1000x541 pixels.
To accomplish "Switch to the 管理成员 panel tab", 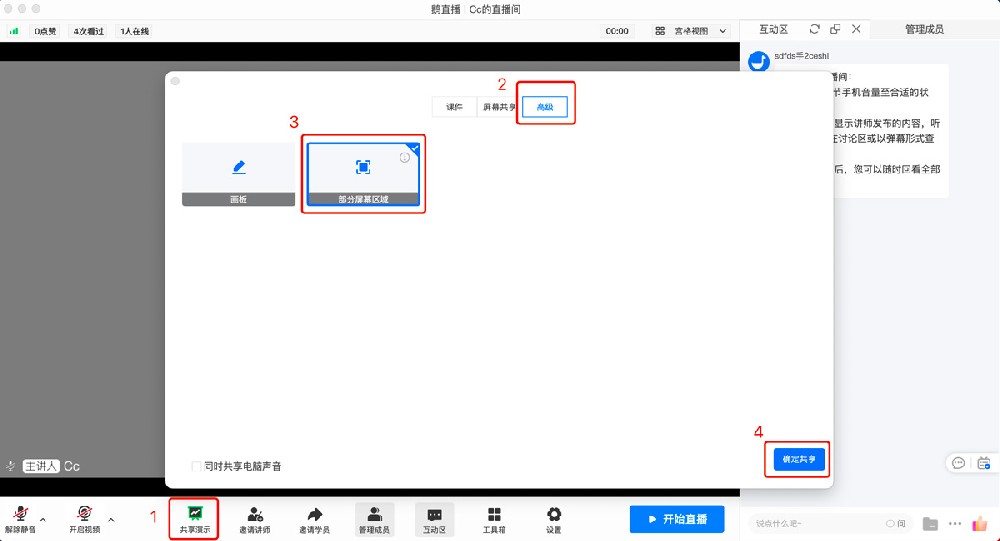I will [924, 29].
